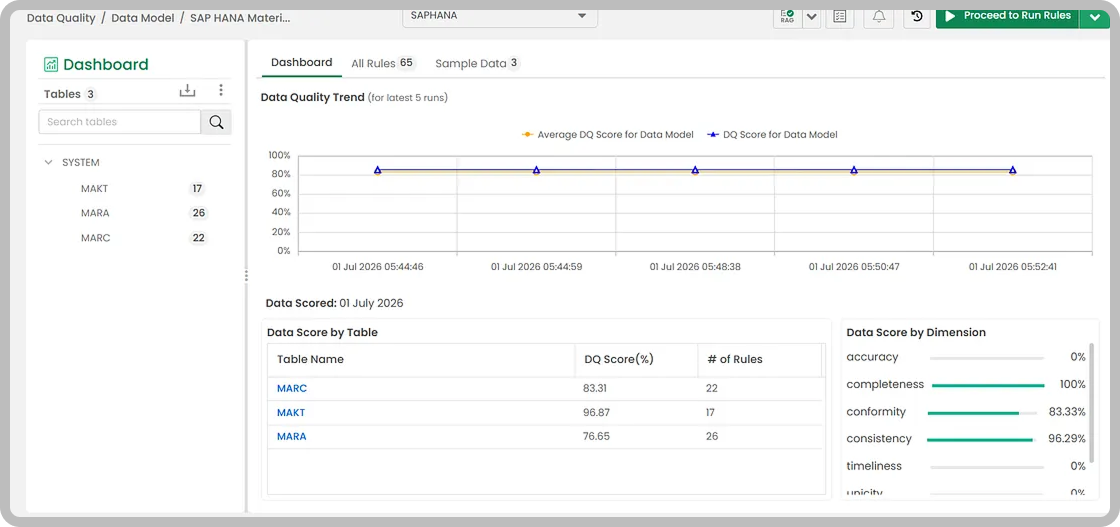Click chart point at 05:48:38 run
Viewport: 1120px width, 527px height.
[x=695, y=170]
